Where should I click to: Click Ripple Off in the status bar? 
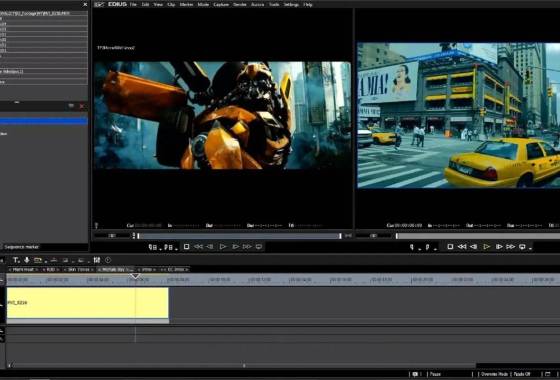pyautogui.click(x=522, y=374)
